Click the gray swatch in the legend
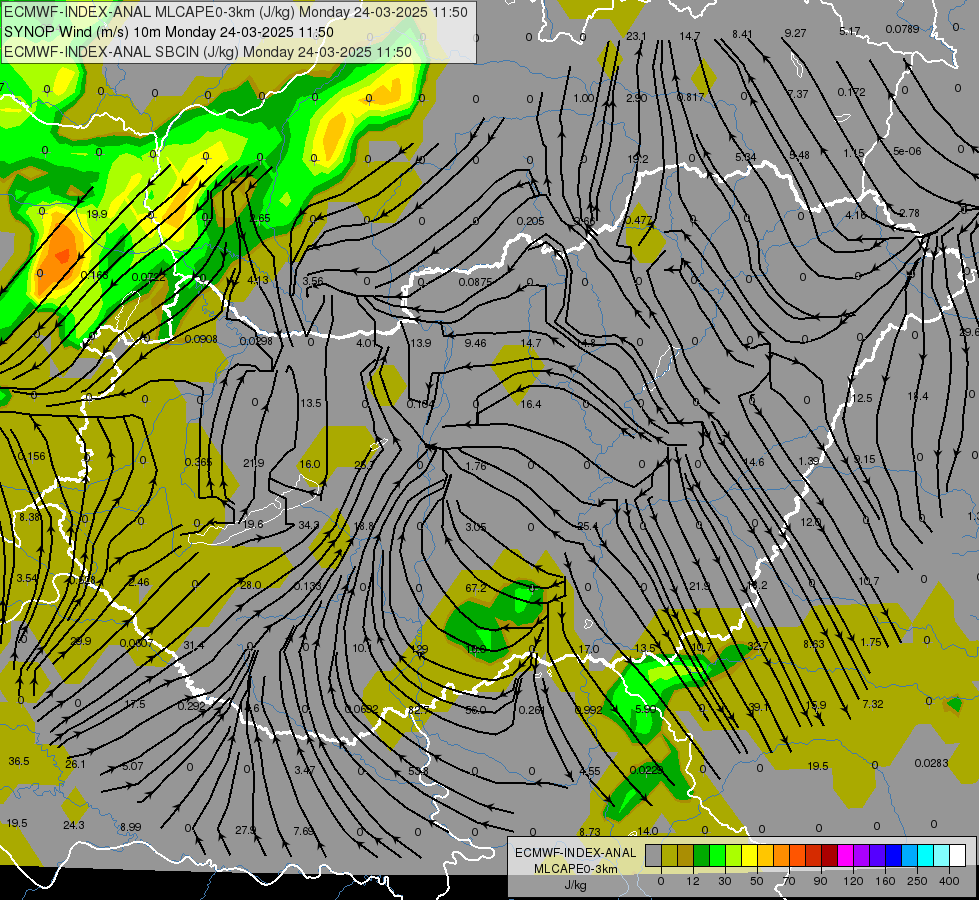Viewport: 979px width, 900px height. pos(653,856)
